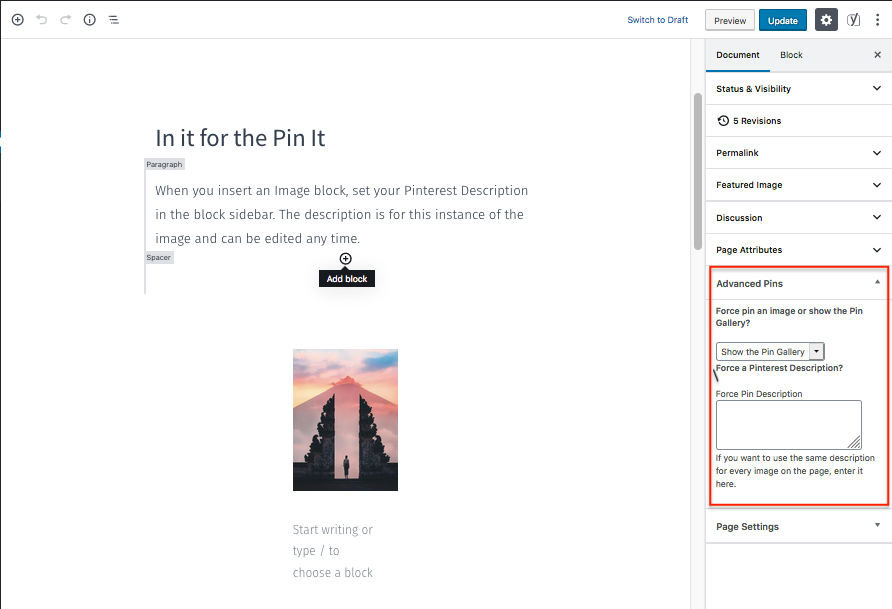Open the content structure info icon
Image resolution: width=892 pixels, height=609 pixels.
[90, 20]
